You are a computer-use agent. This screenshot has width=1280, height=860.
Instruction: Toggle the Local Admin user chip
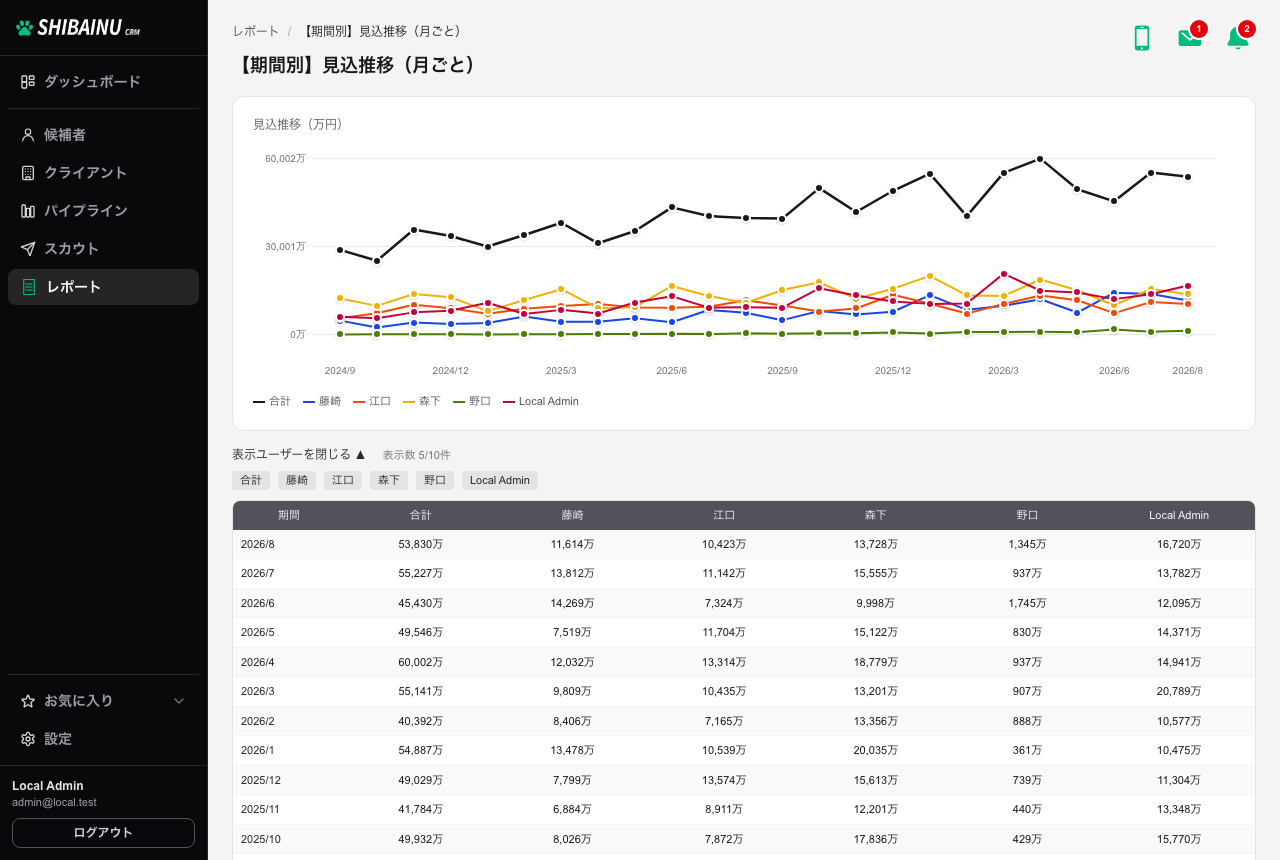click(x=500, y=480)
